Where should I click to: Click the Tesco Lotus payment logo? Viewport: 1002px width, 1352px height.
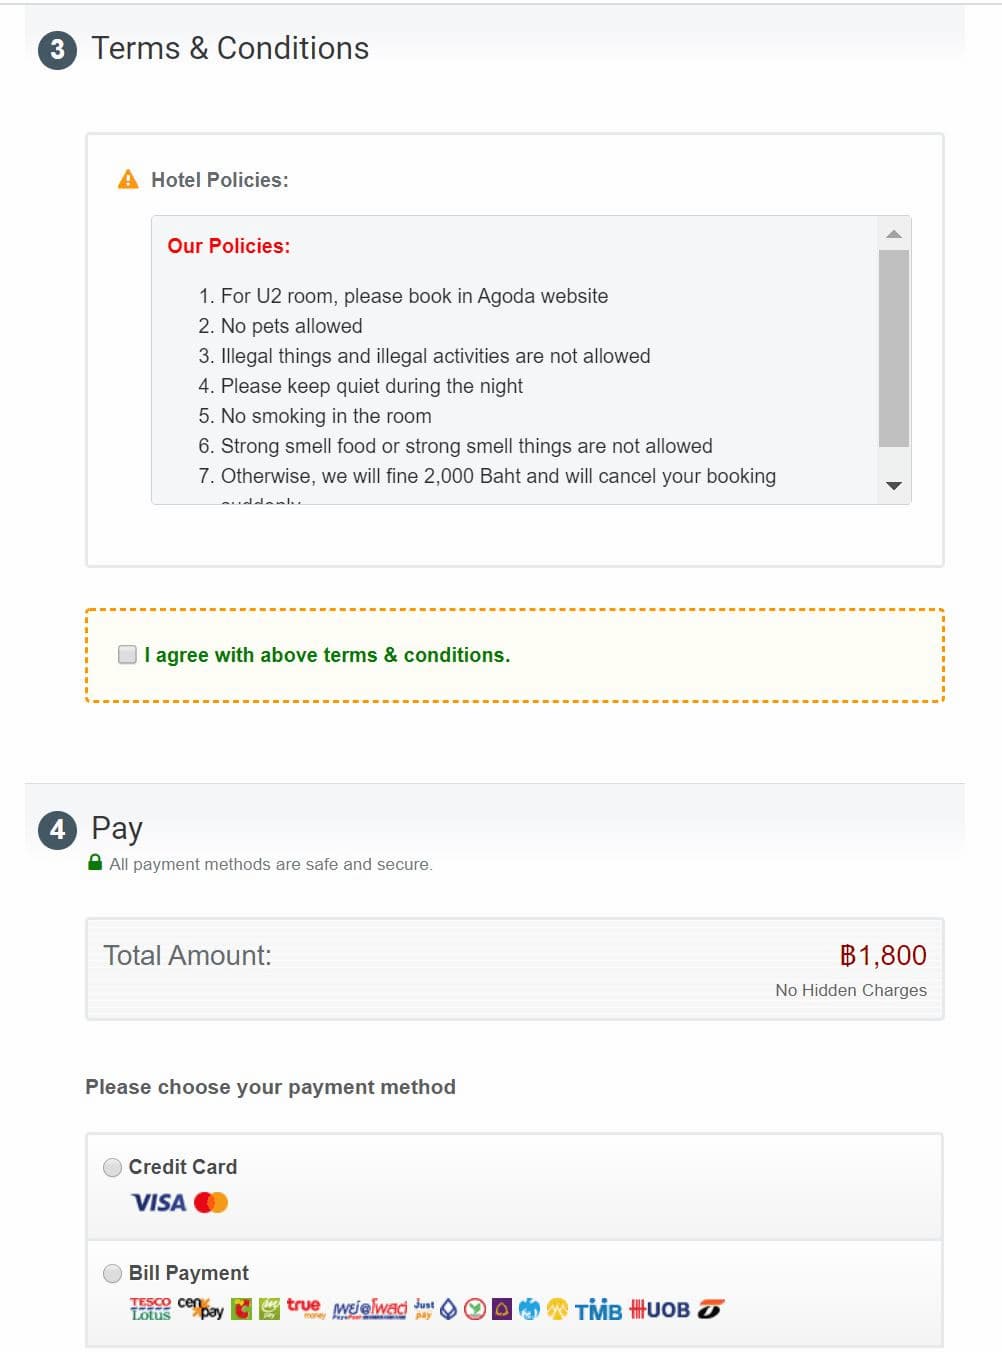[x=150, y=1309]
